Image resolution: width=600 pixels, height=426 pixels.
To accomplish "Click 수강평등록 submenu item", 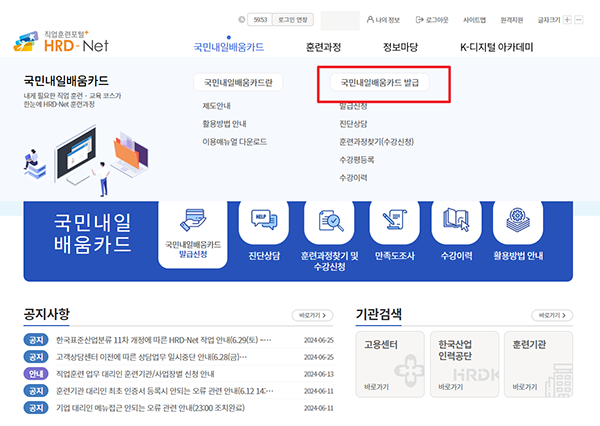I will (x=357, y=160).
